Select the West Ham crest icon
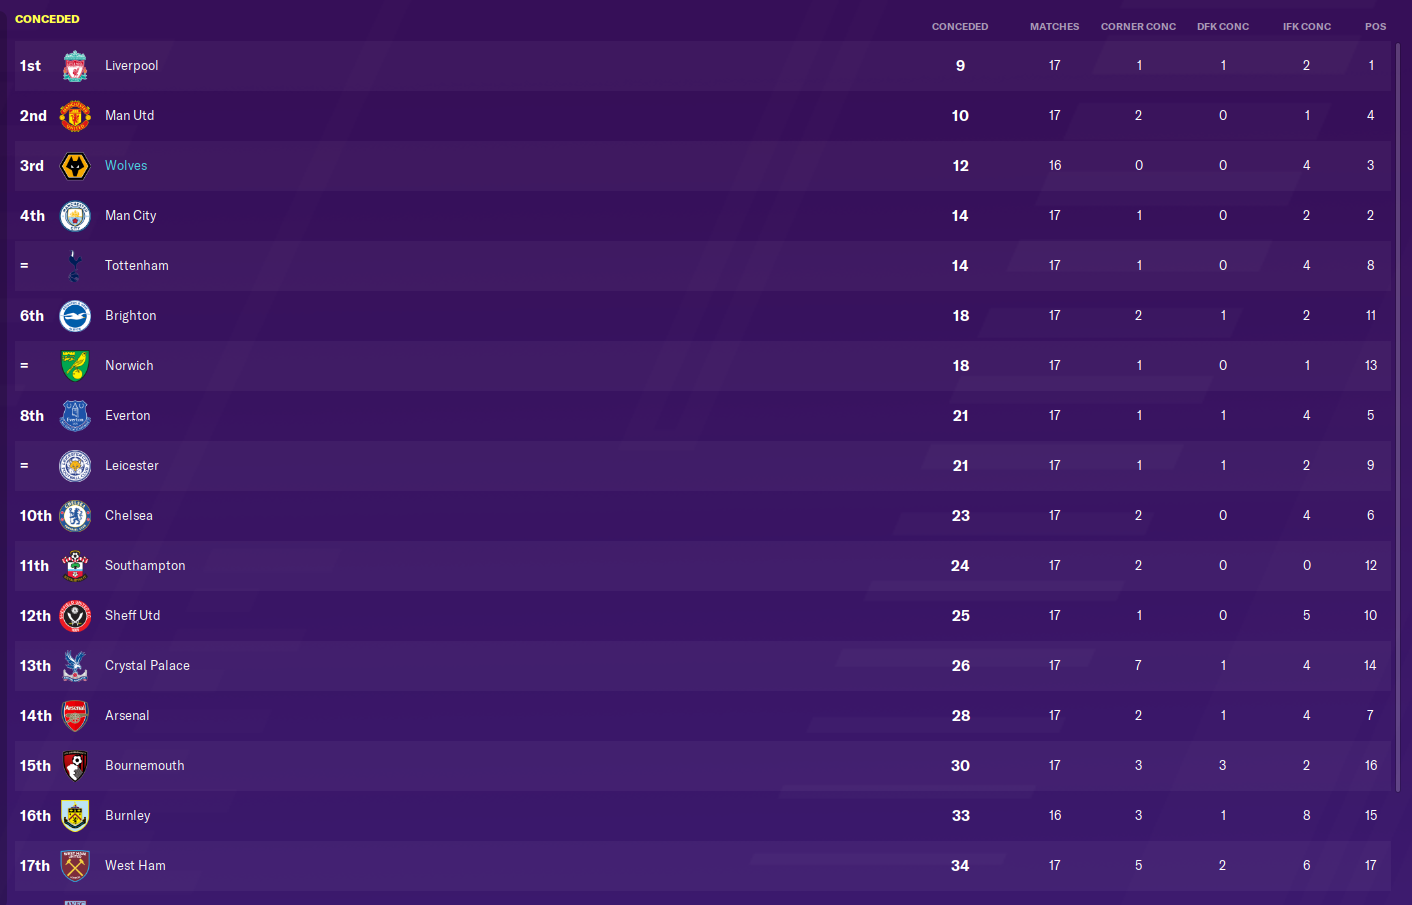1412x905 pixels. click(x=75, y=866)
